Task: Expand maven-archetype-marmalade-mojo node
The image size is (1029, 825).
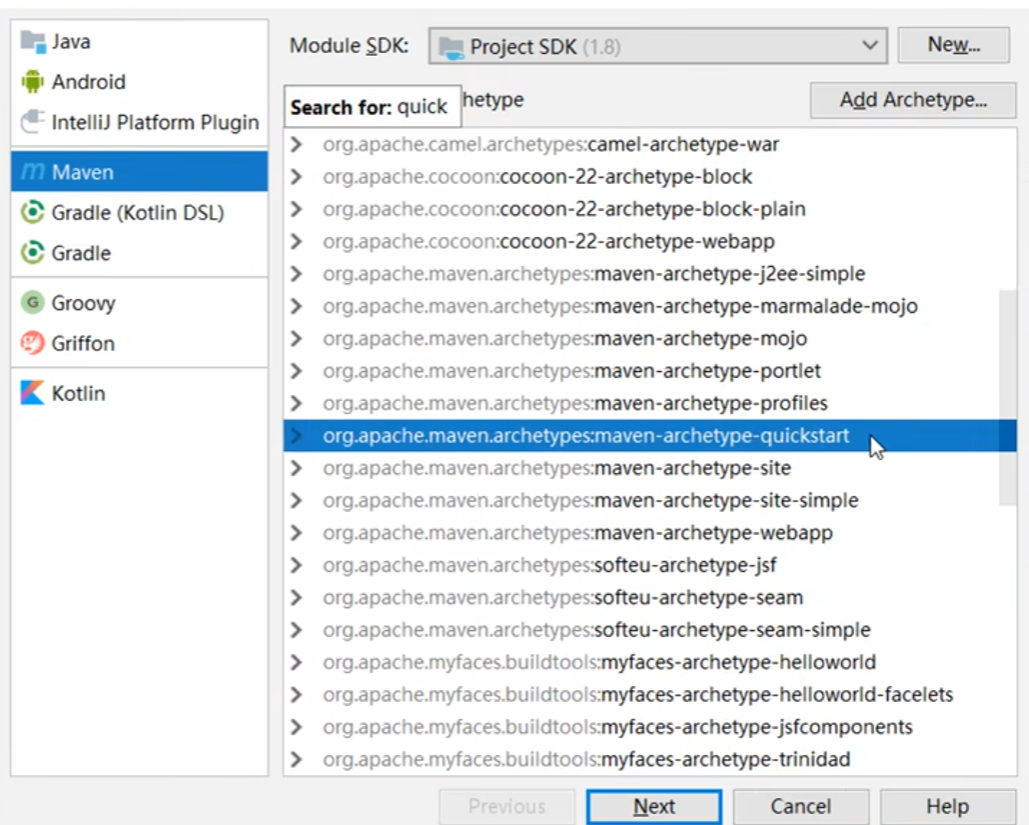Action: coord(297,306)
